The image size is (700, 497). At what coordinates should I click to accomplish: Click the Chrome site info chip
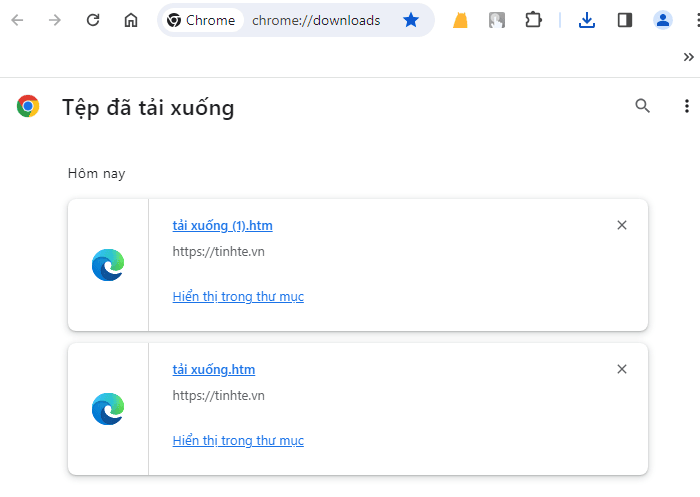201,20
